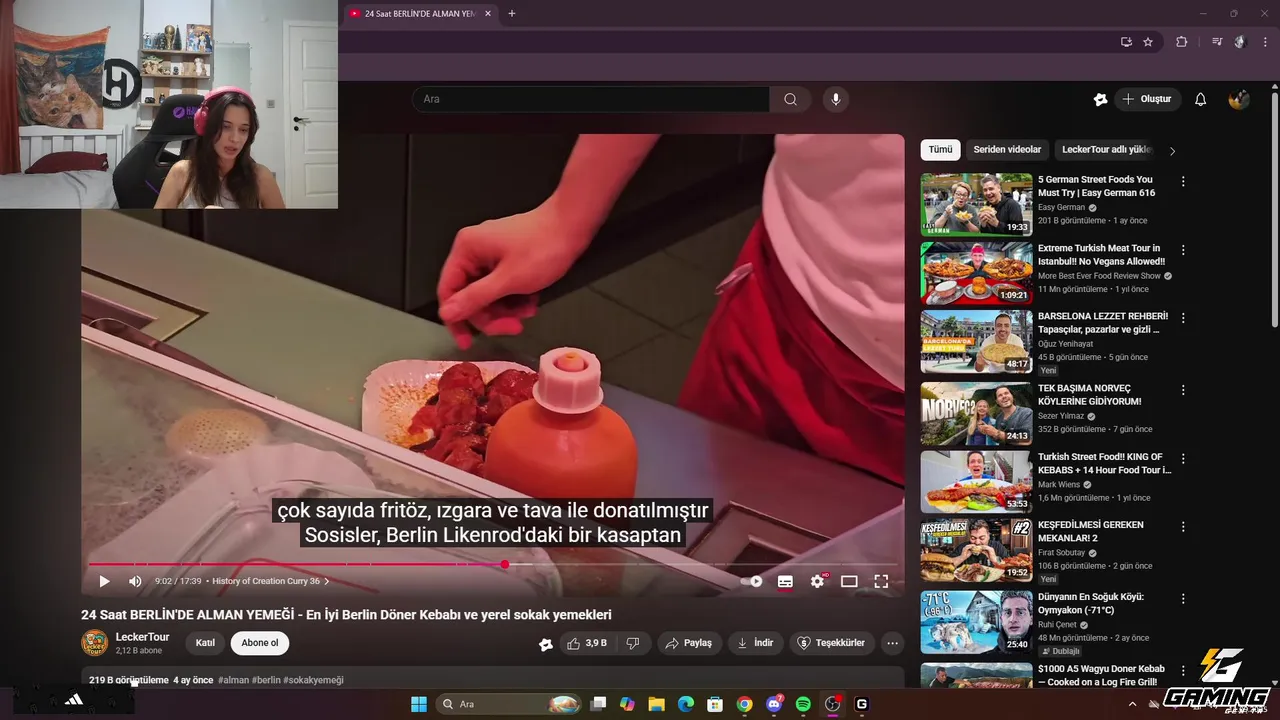Image resolution: width=1280 pixels, height=720 pixels.
Task: Open OBS Studio from the taskbar
Action: coord(832,704)
